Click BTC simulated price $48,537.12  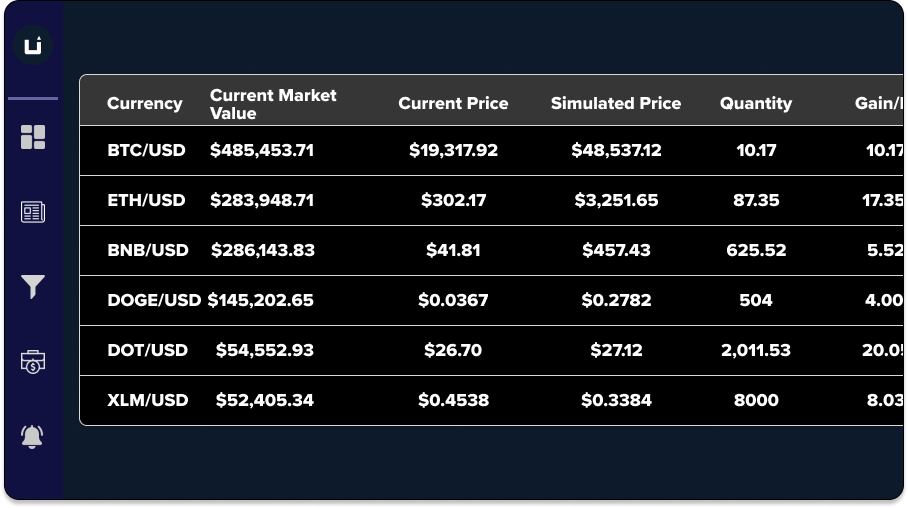616,150
